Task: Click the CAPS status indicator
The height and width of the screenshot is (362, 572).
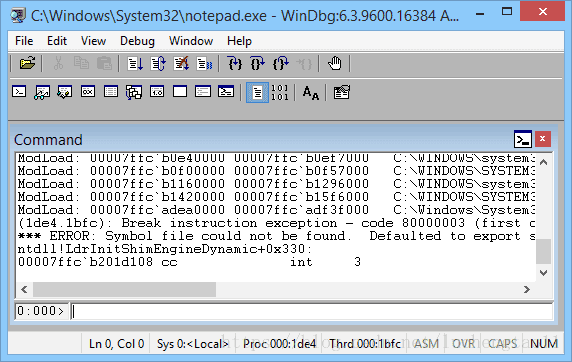Action: click(x=503, y=344)
